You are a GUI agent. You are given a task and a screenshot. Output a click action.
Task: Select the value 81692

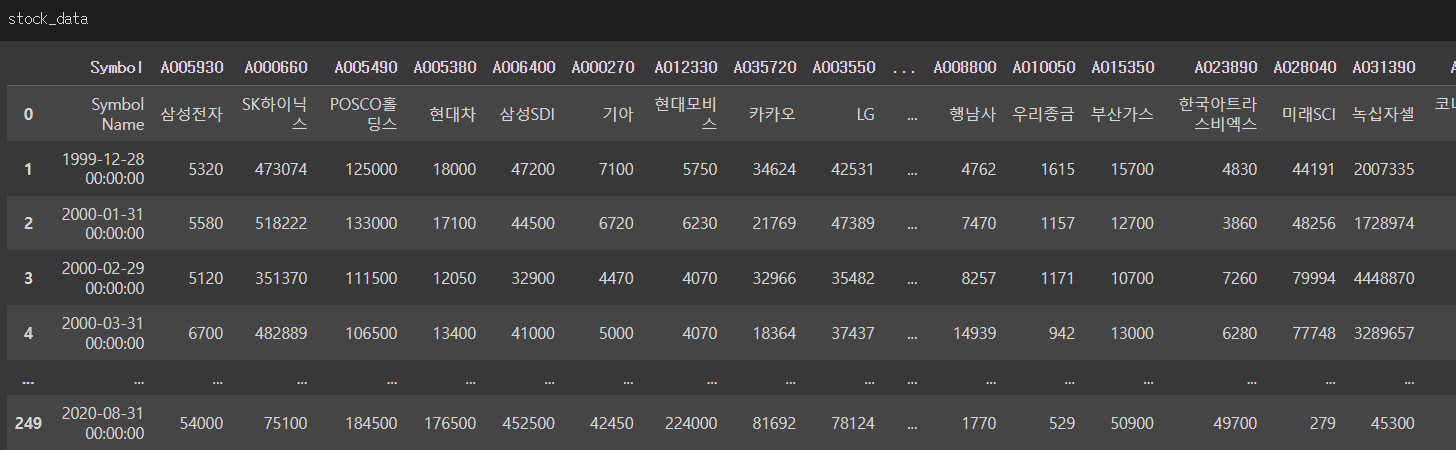pyautogui.click(x=774, y=423)
